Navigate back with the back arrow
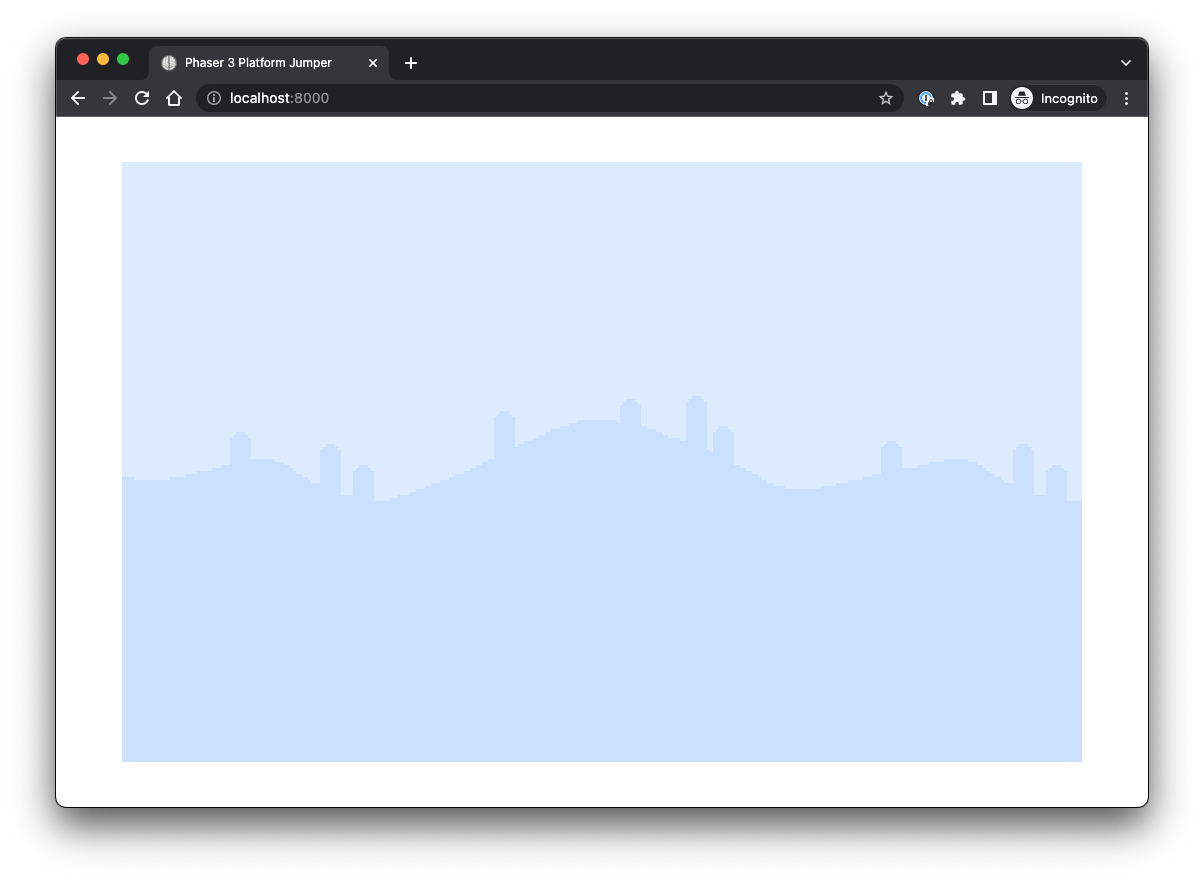The width and height of the screenshot is (1204, 881). tap(77, 98)
